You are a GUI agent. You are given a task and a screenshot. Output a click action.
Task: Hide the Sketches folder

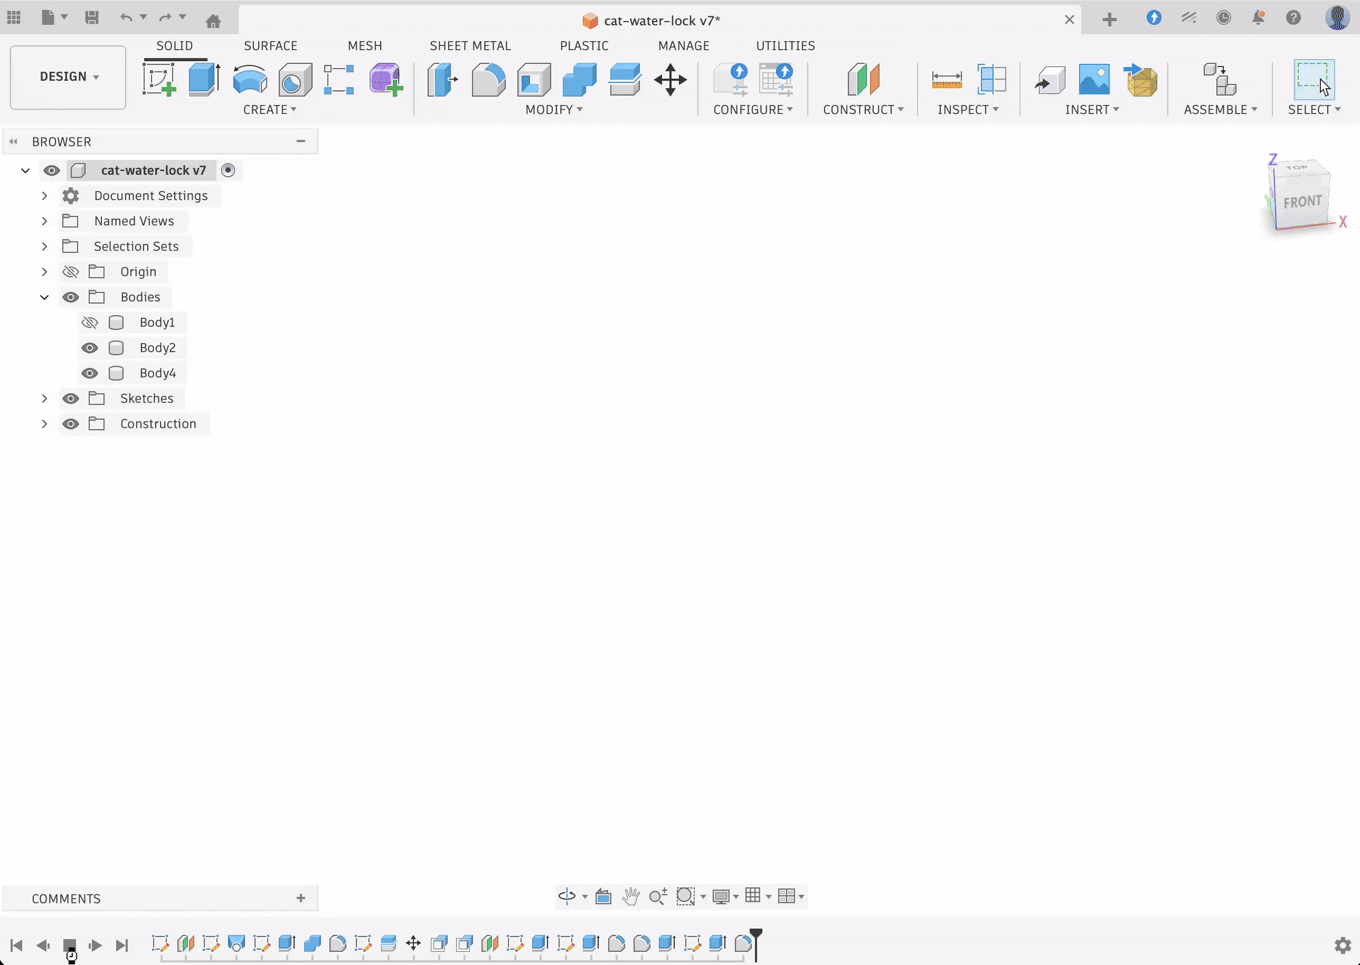coord(70,398)
